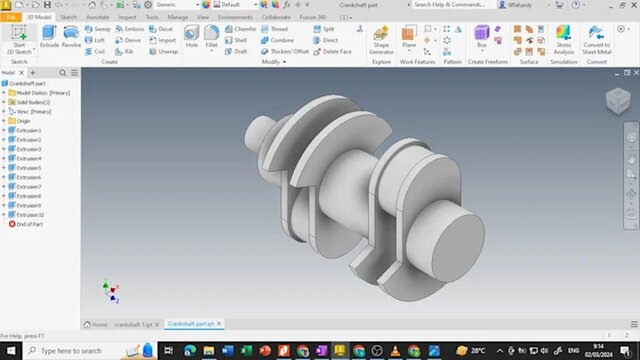
Task: Expand the Solid Bodies node
Action: point(4,102)
